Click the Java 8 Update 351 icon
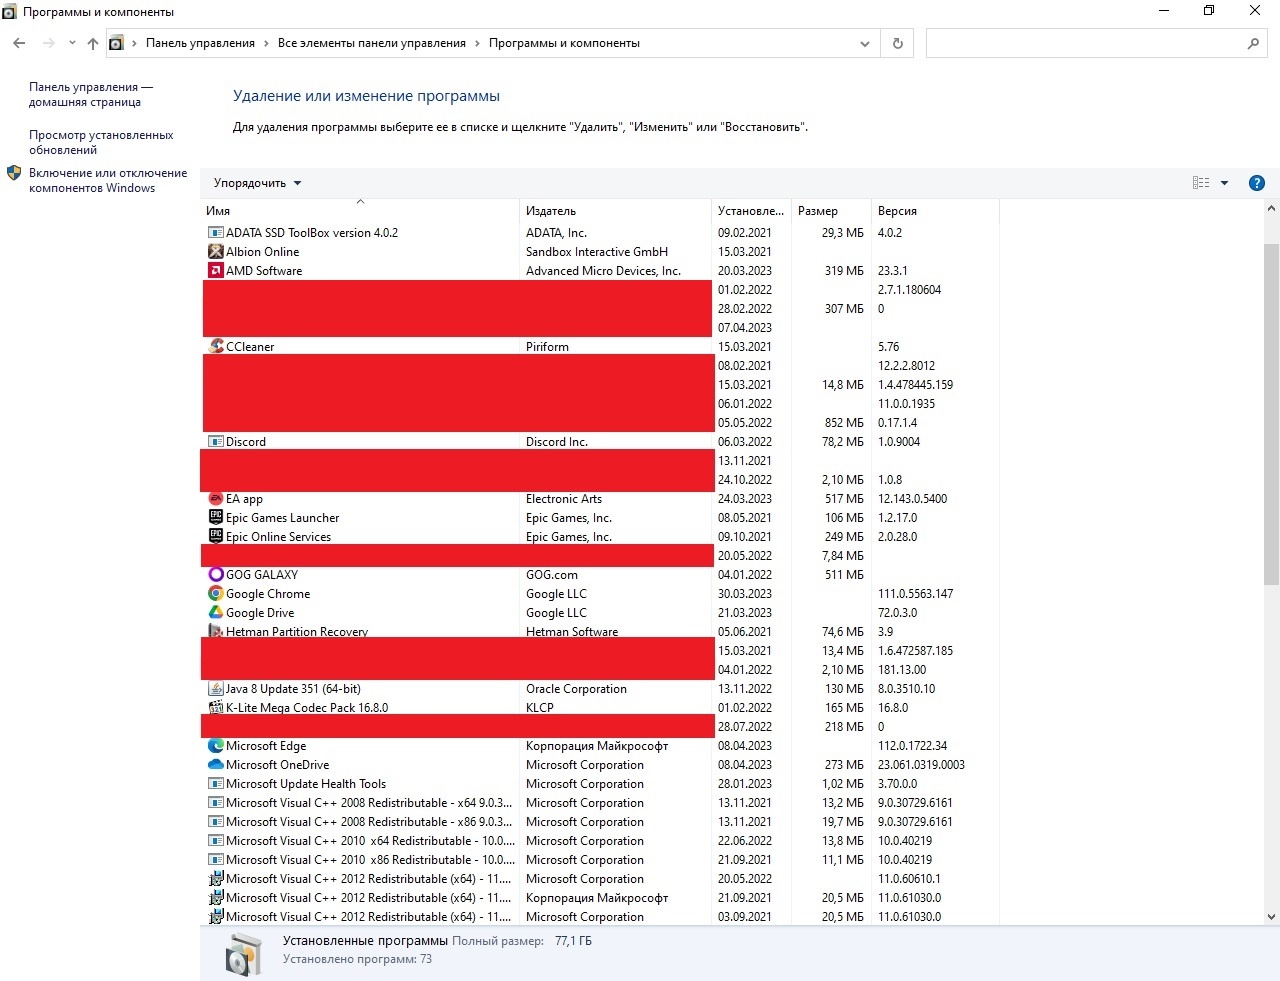Viewport: 1280px width, 981px height. pyautogui.click(x=215, y=689)
